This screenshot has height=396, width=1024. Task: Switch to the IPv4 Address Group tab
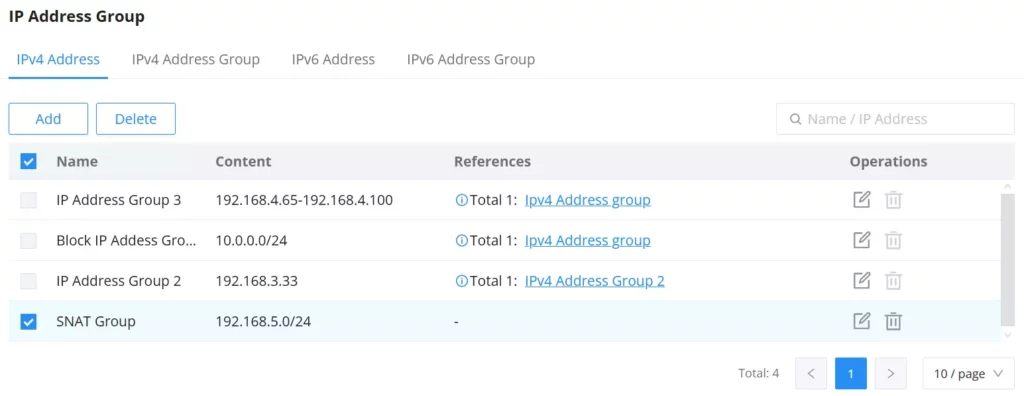pos(196,59)
